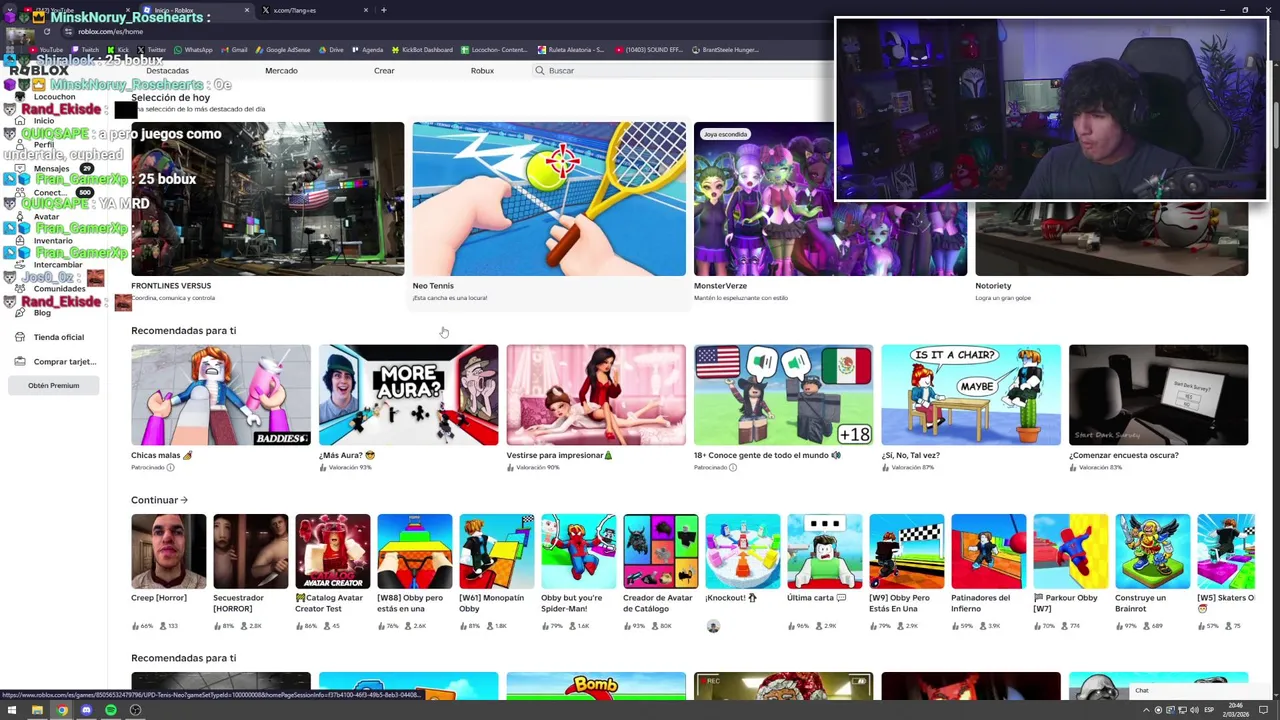This screenshot has height=720, width=1280.
Task: Go to Robux in top navigation
Action: point(482,71)
